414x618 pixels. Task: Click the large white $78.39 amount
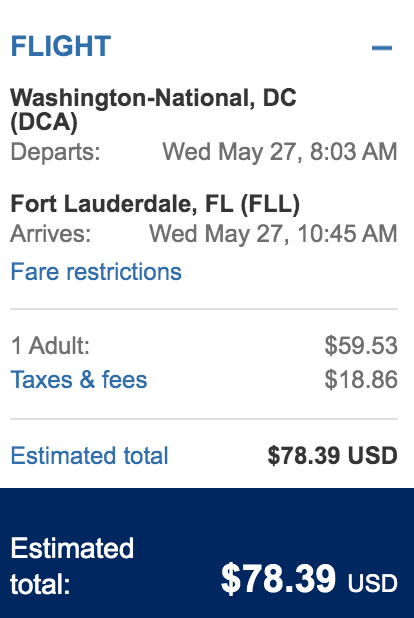278,579
